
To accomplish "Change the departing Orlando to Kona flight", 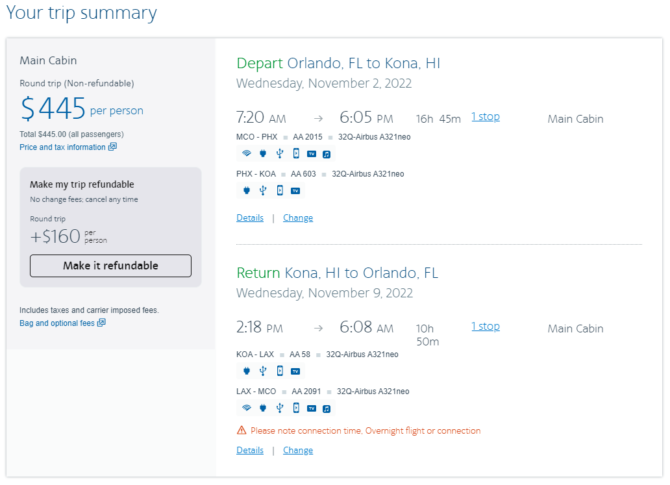I will pyautogui.click(x=298, y=218).
